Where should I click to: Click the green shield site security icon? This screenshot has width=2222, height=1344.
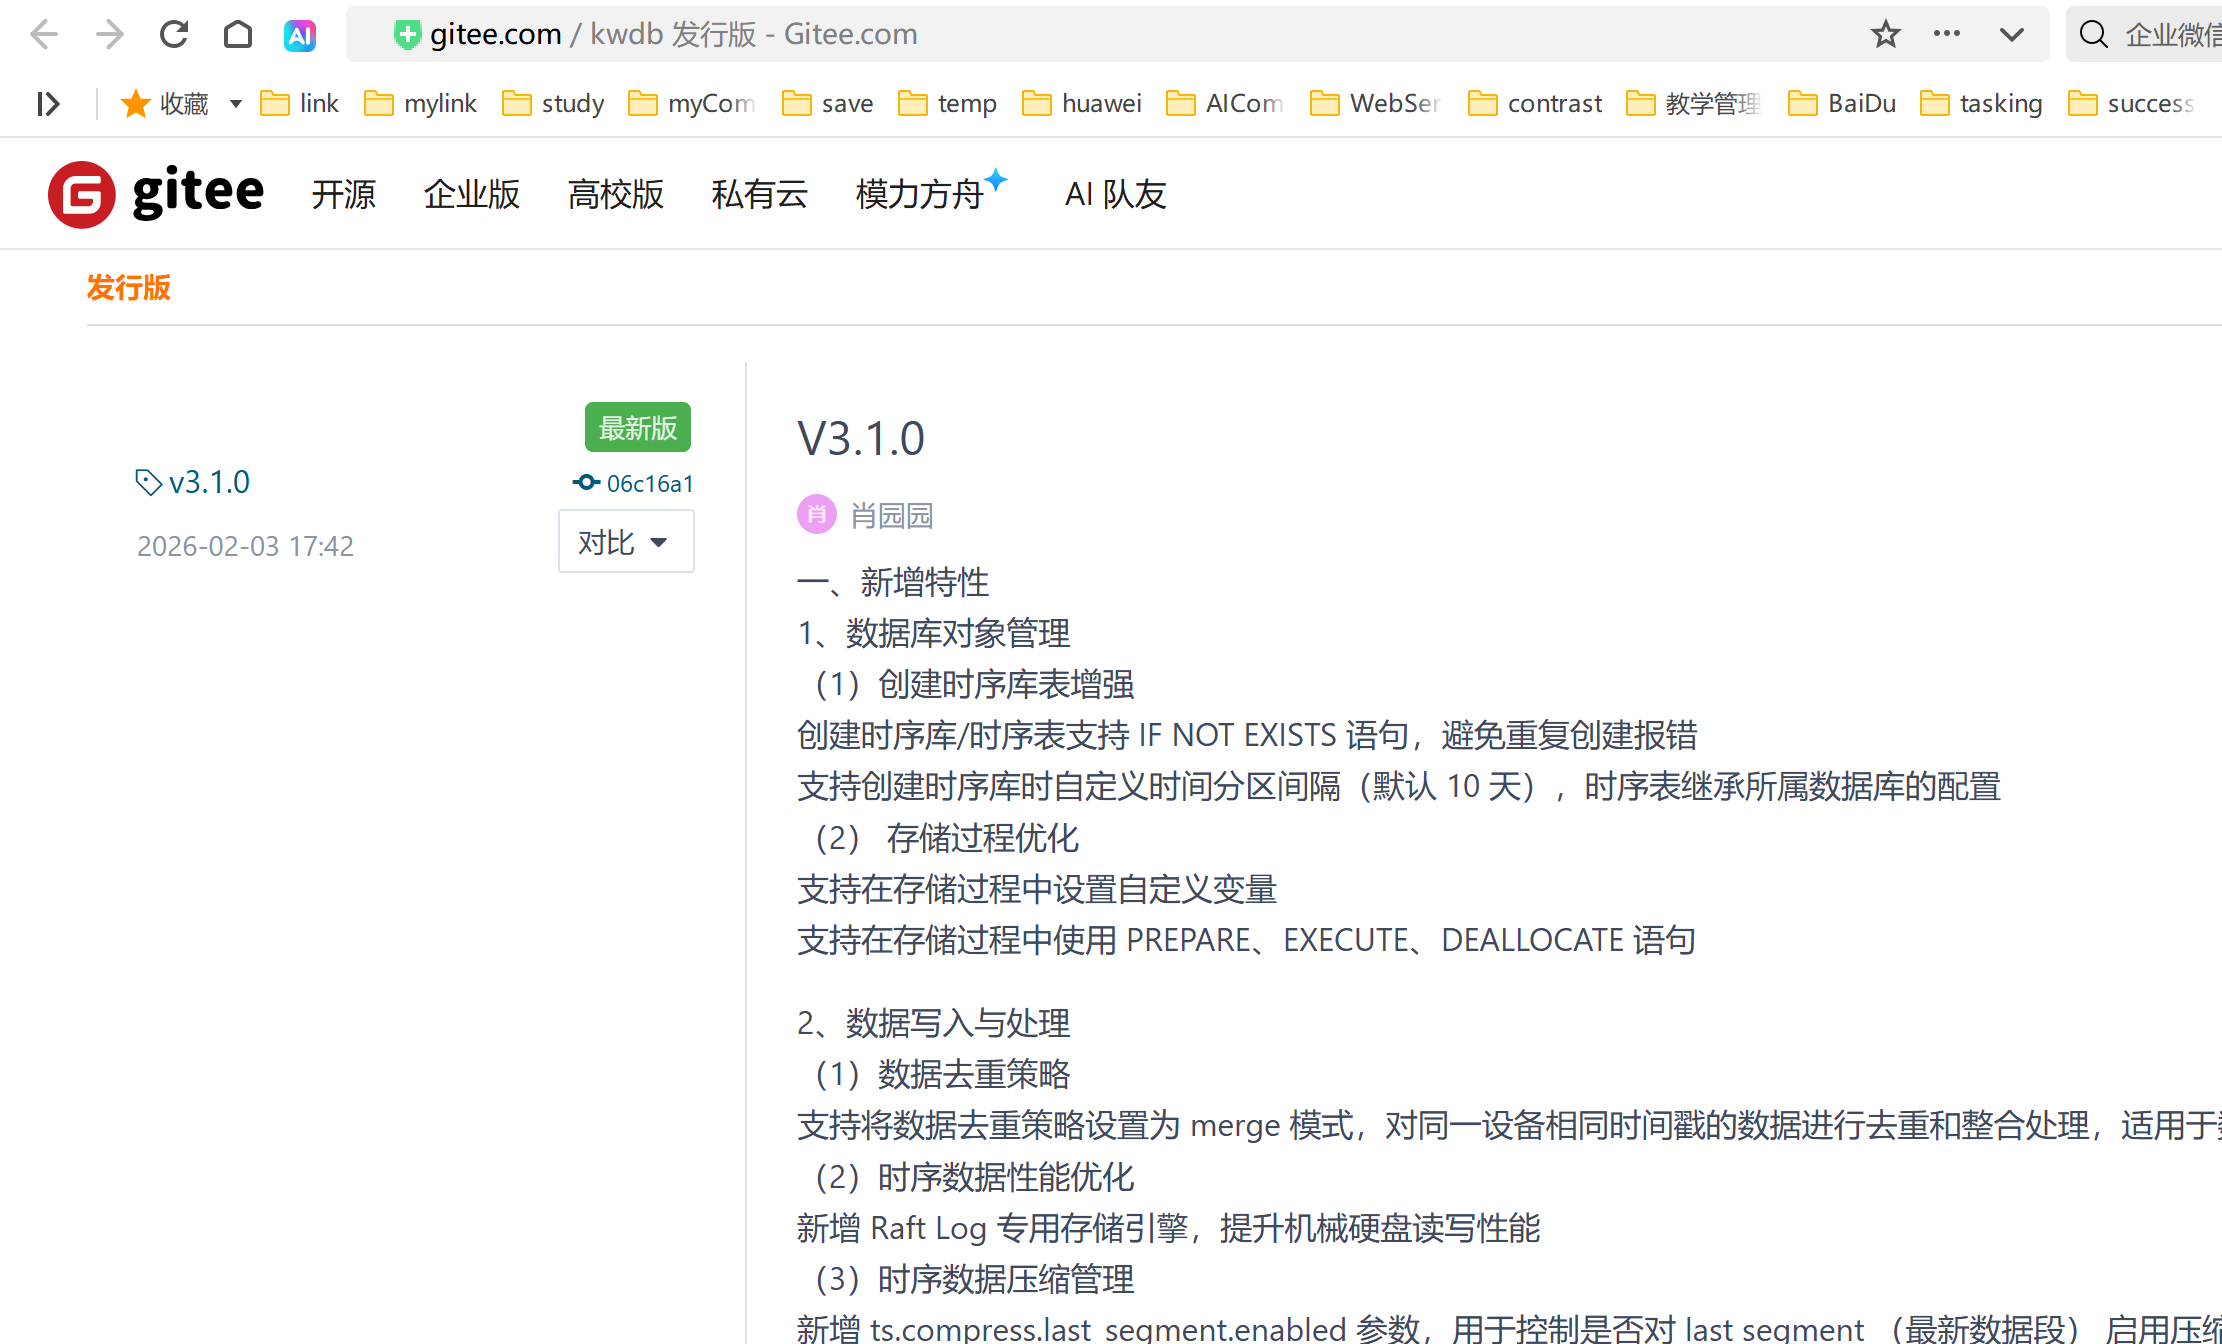pyautogui.click(x=407, y=35)
